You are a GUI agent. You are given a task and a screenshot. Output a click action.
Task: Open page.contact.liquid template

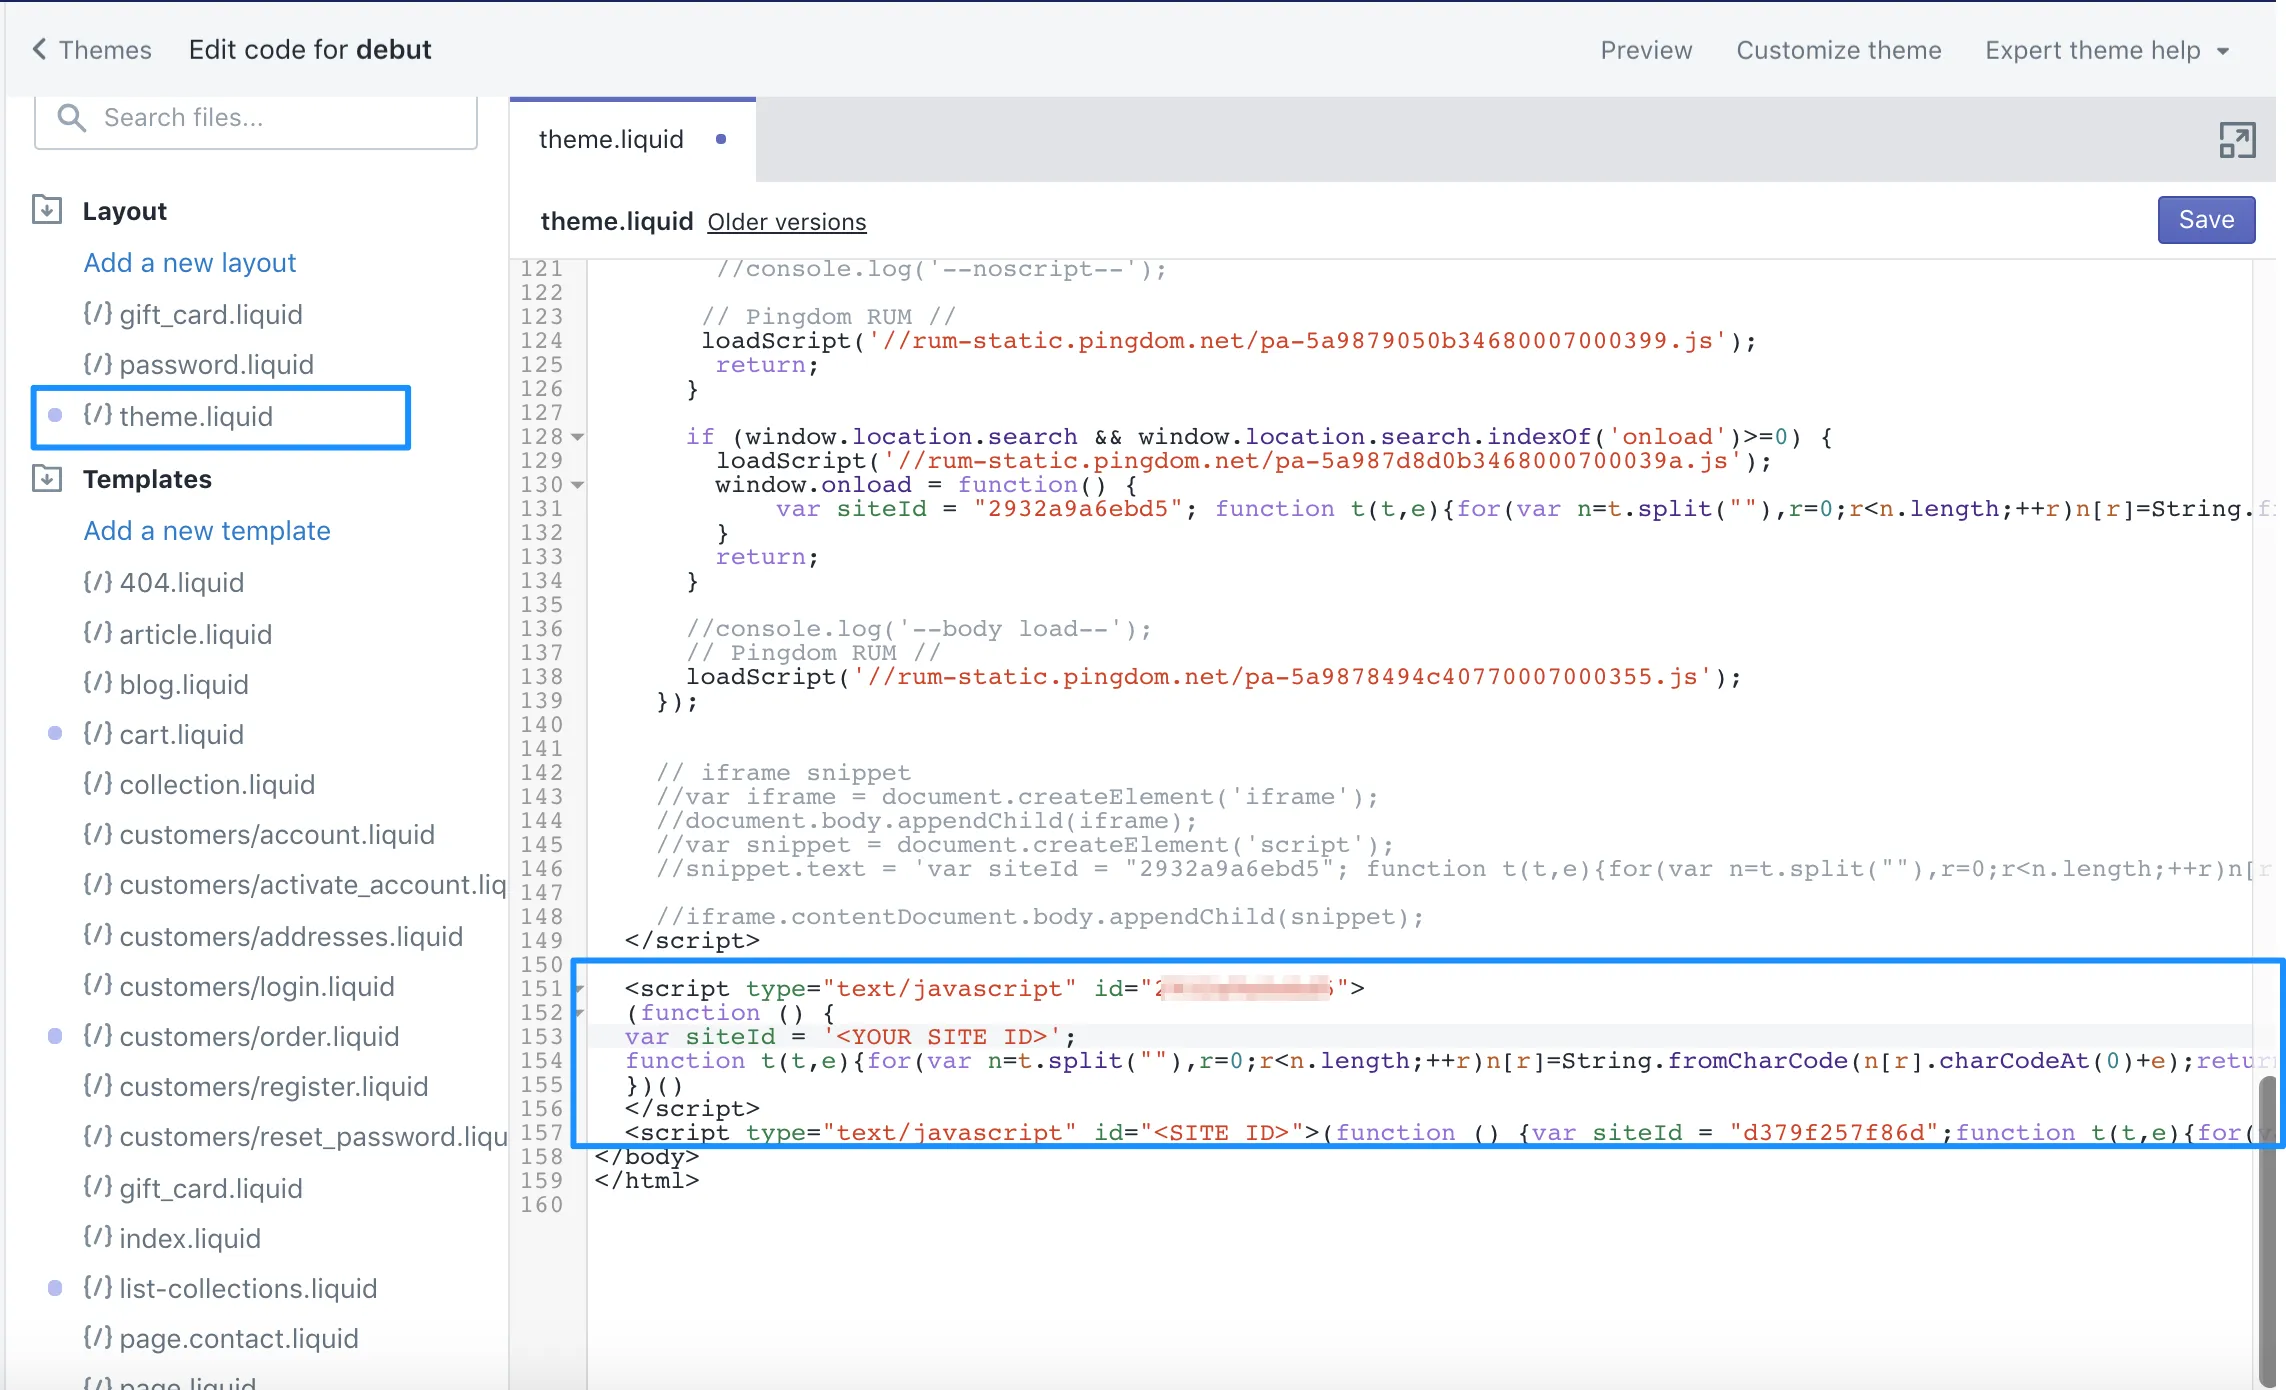(239, 1339)
